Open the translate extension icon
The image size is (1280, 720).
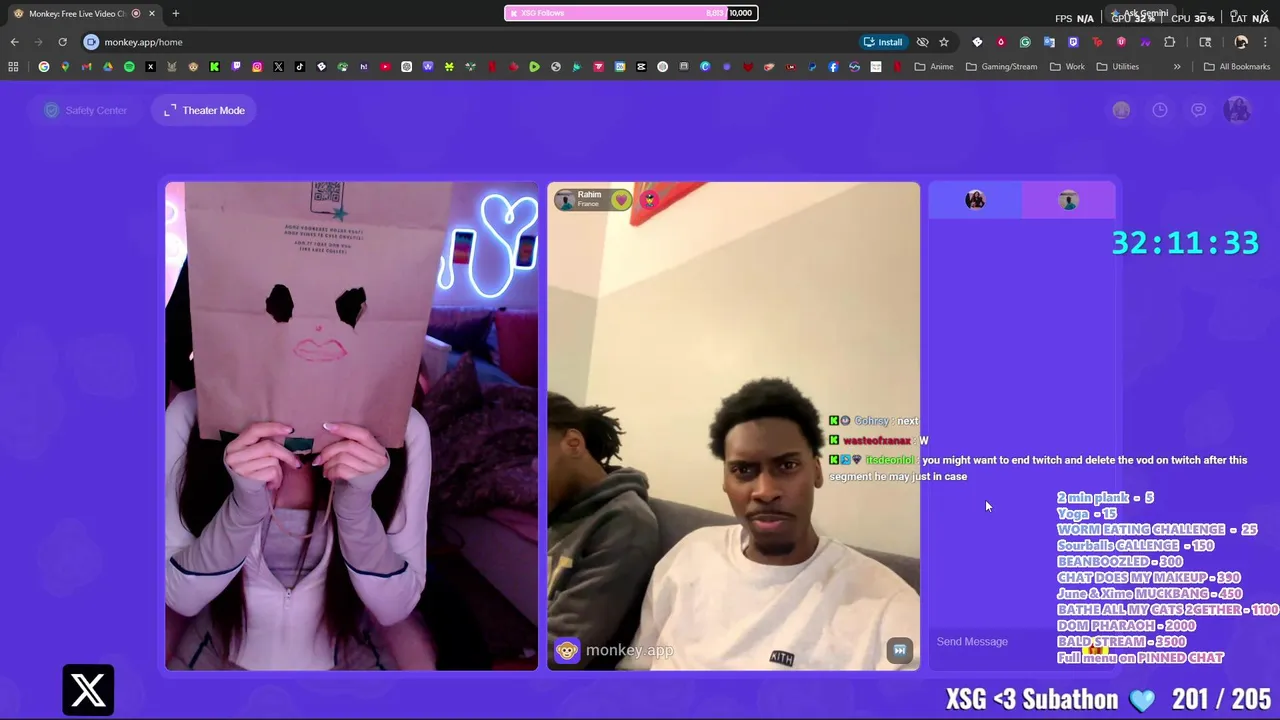point(1049,42)
